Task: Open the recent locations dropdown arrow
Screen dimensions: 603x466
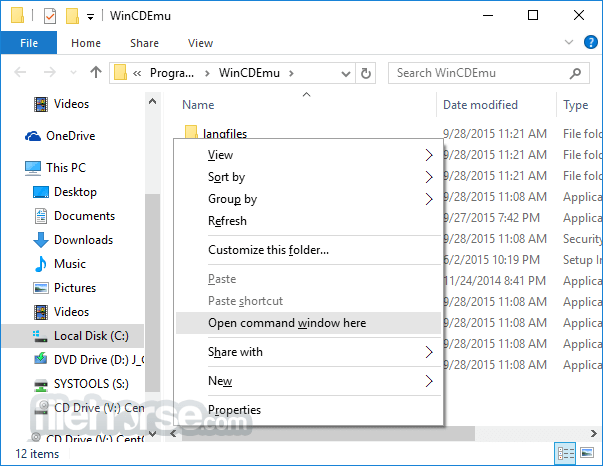Action: point(73,72)
